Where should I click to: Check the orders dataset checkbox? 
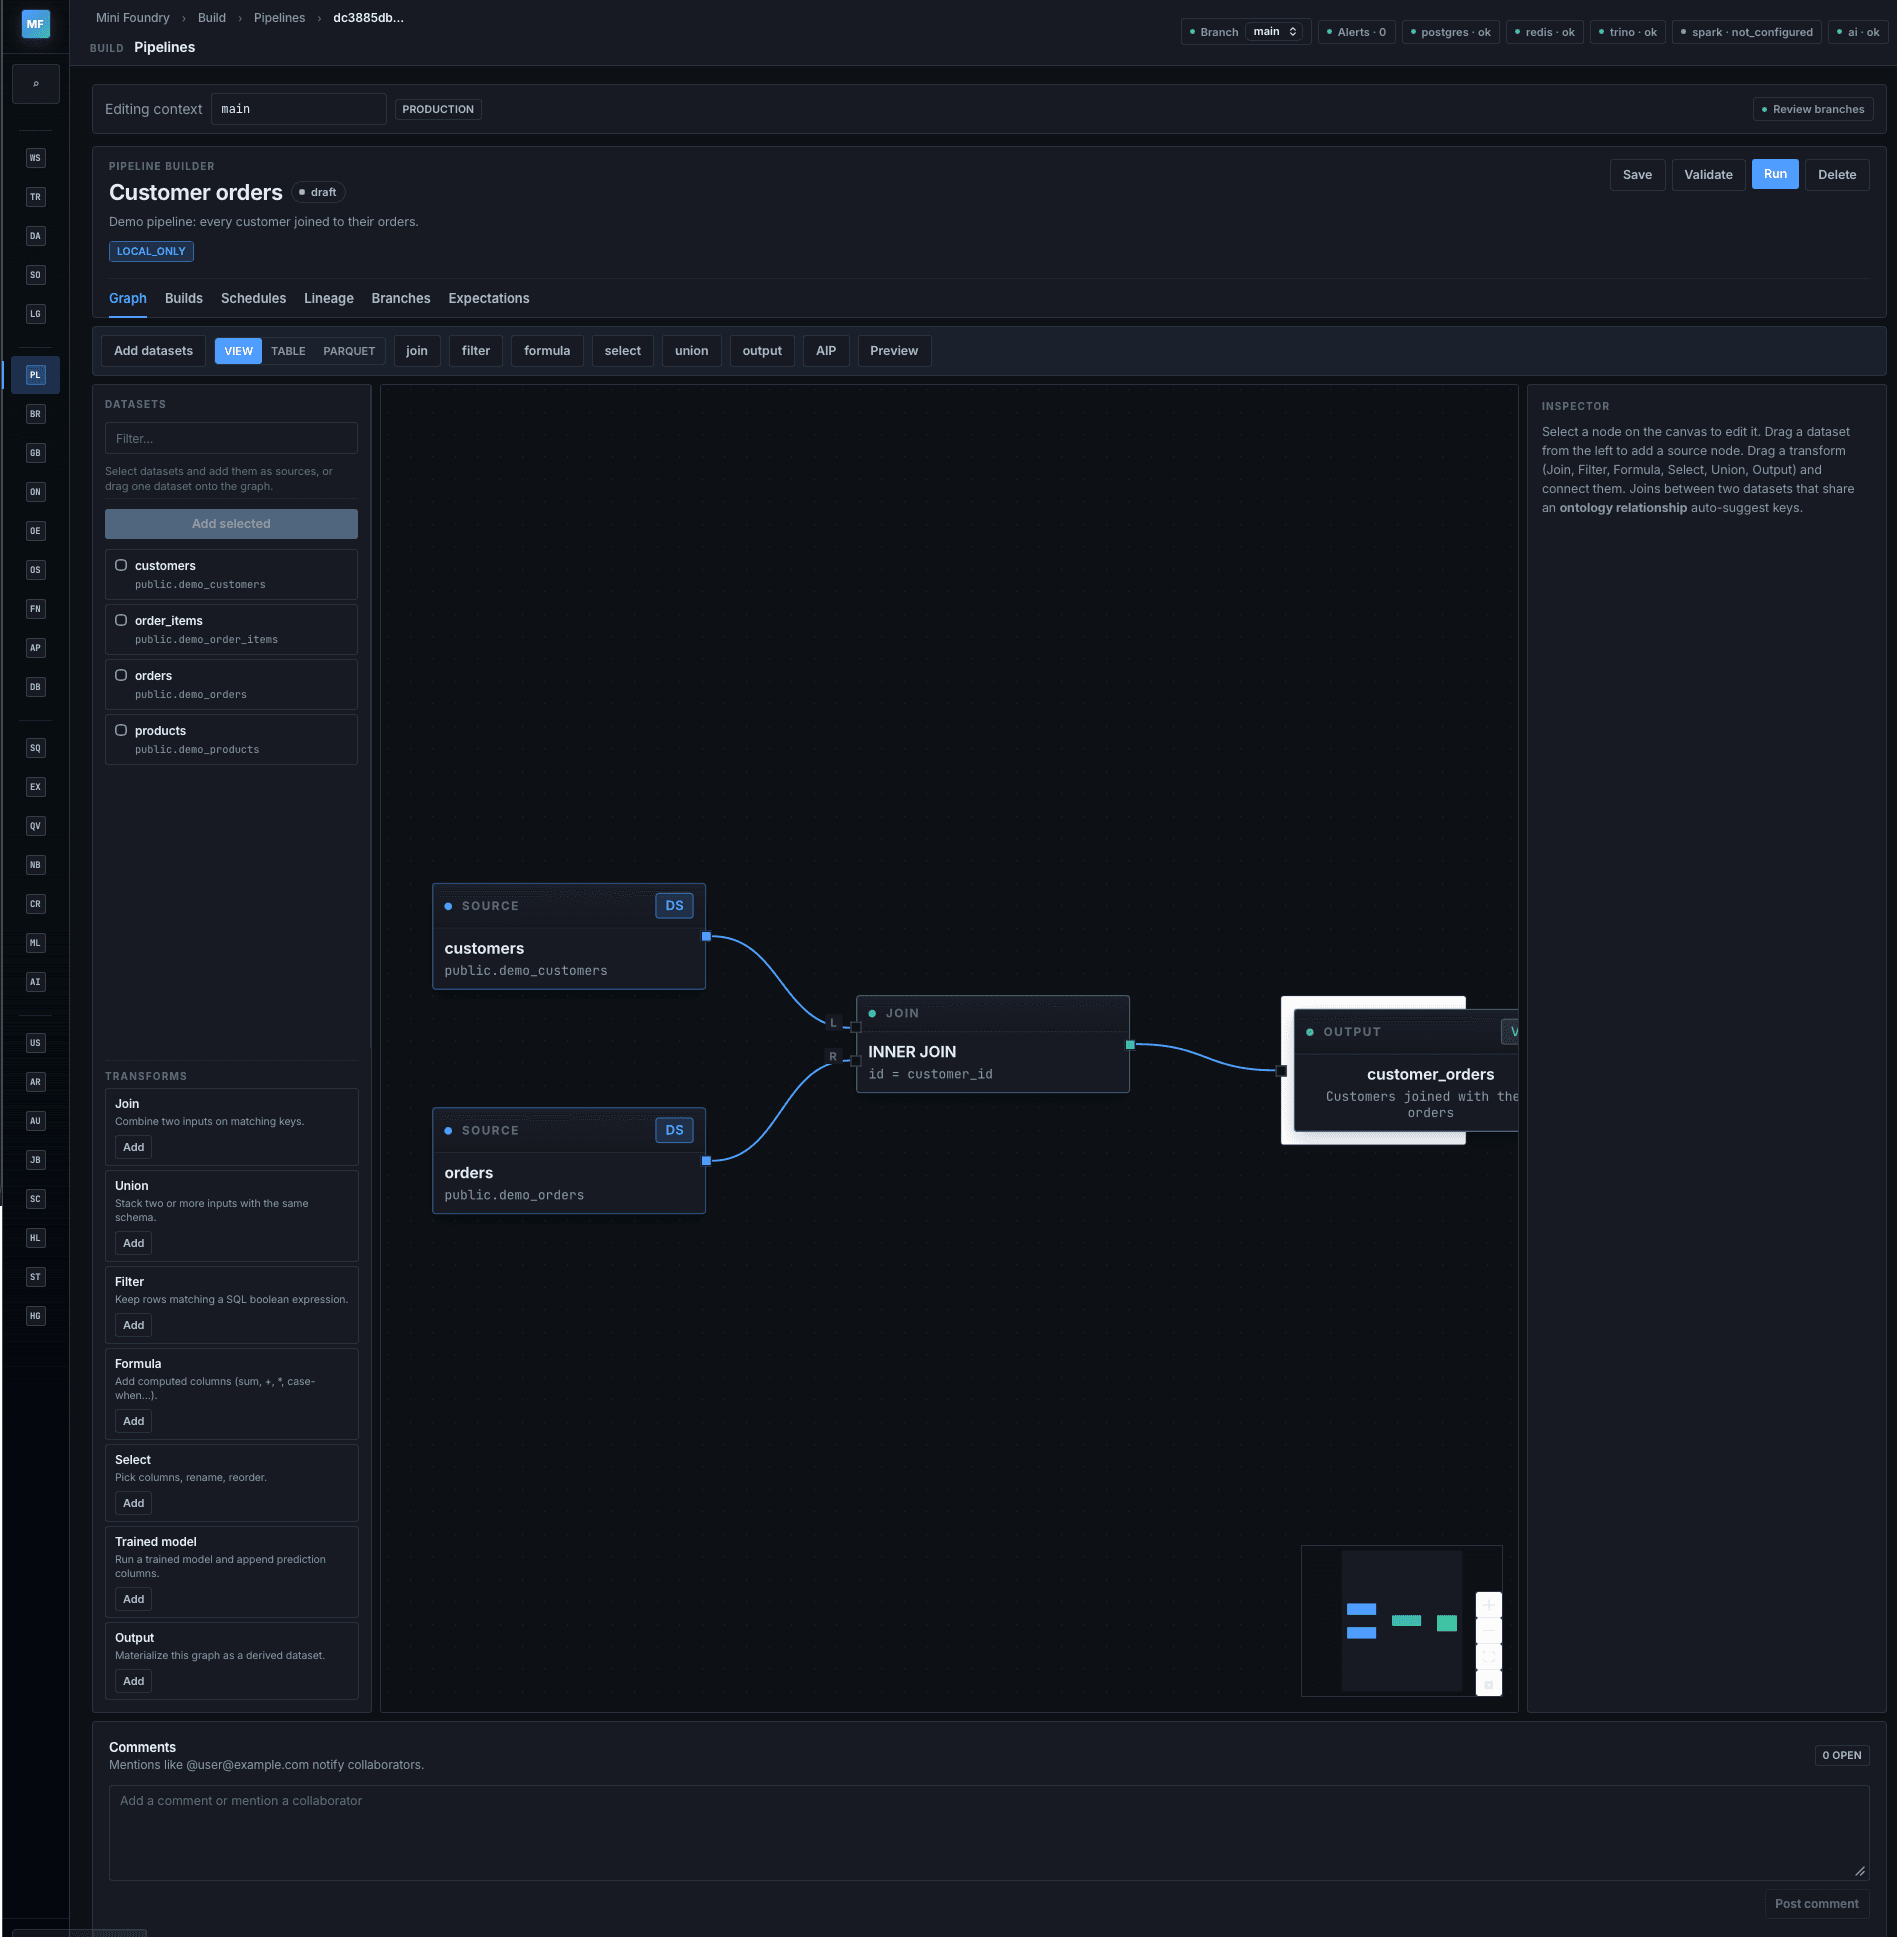click(x=121, y=675)
